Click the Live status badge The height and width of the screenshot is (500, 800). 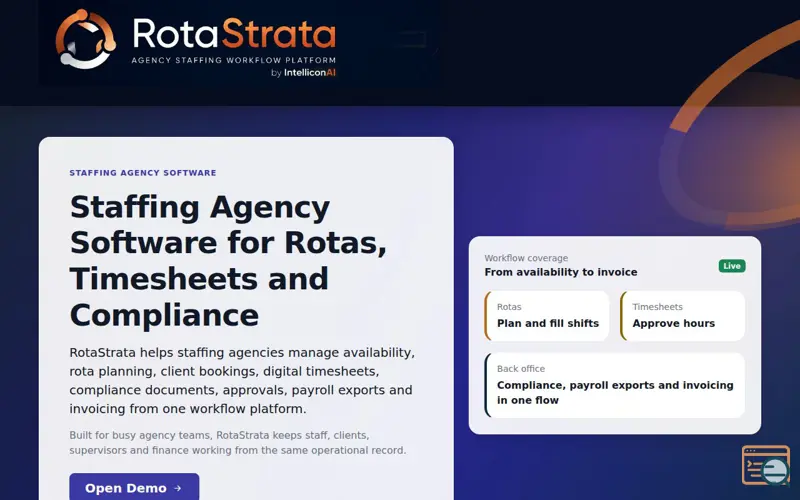click(732, 266)
